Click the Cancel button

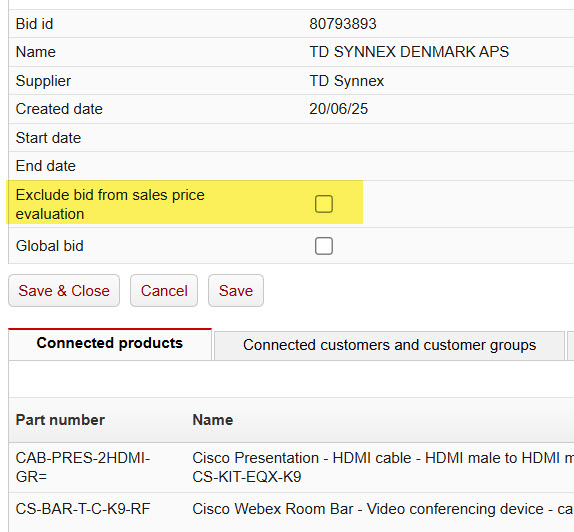pos(164,291)
